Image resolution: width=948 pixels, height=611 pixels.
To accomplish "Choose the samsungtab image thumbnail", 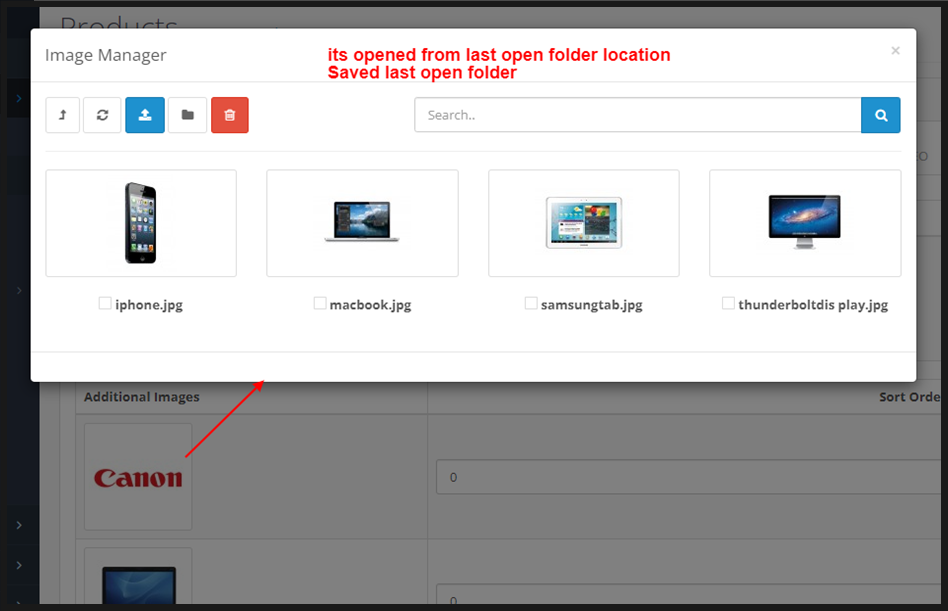I will tap(583, 222).
